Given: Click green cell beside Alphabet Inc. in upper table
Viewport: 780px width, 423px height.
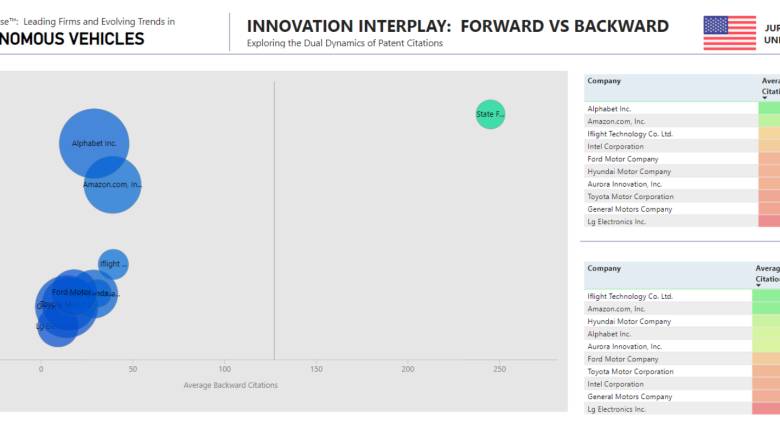Looking at the screenshot, I should pyautogui.click(x=769, y=108).
